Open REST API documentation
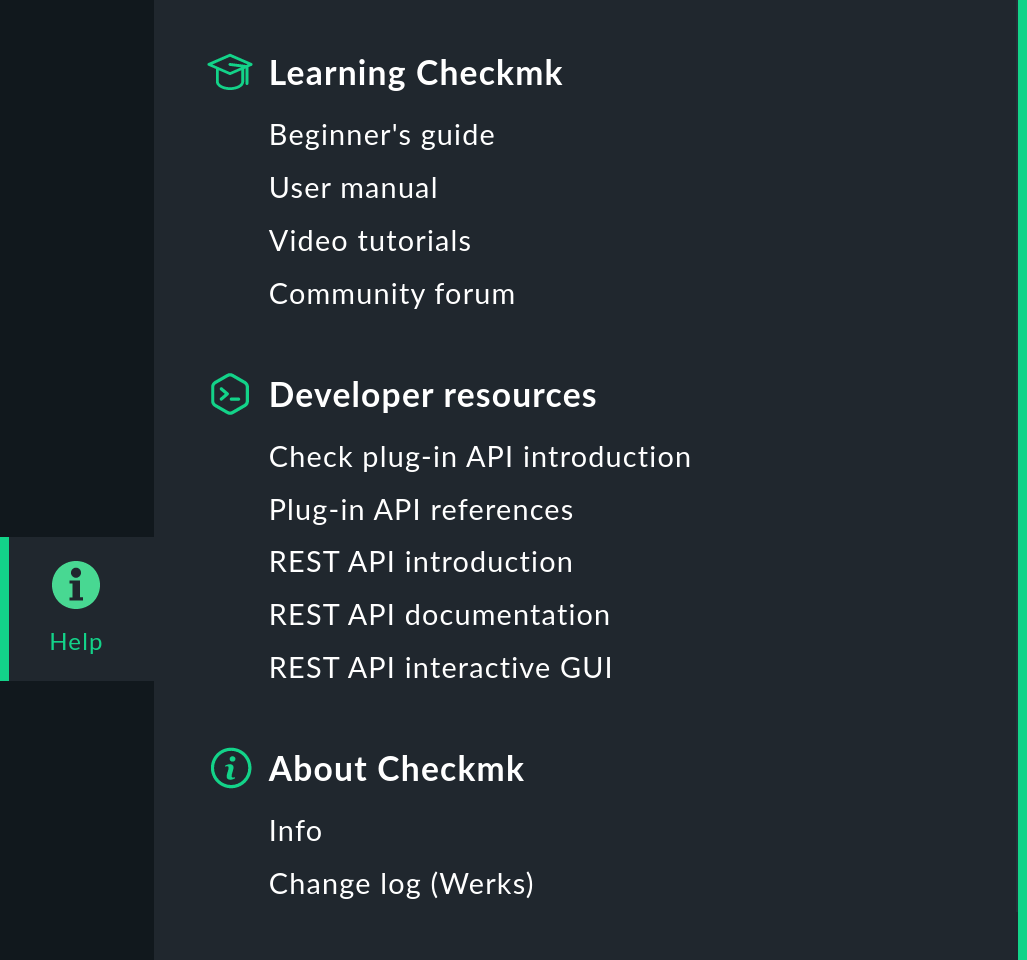The height and width of the screenshot is (960, 1027). [439, 615]
